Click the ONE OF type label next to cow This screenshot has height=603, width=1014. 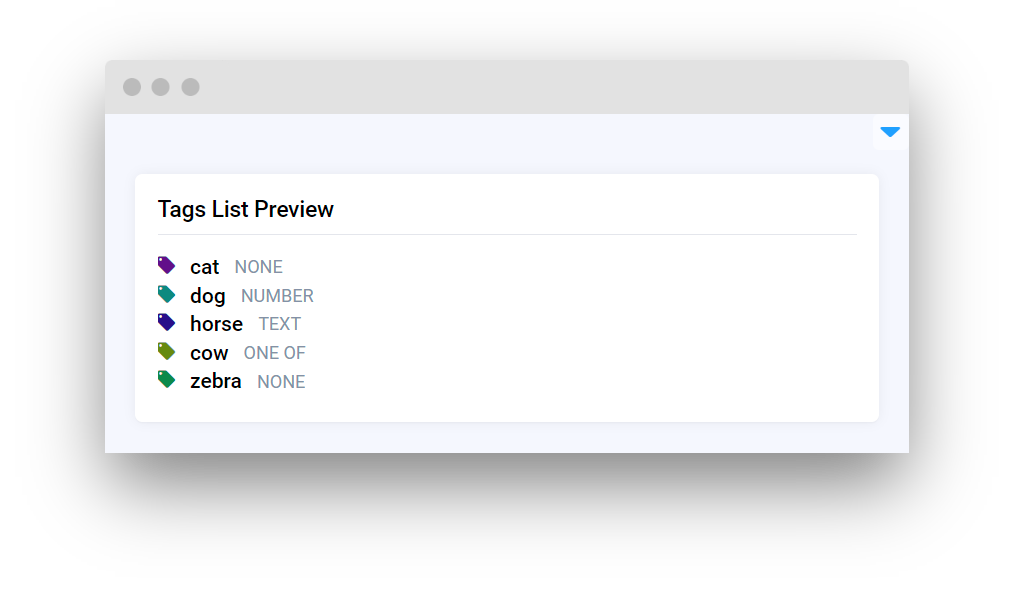[x=275, y=353]
